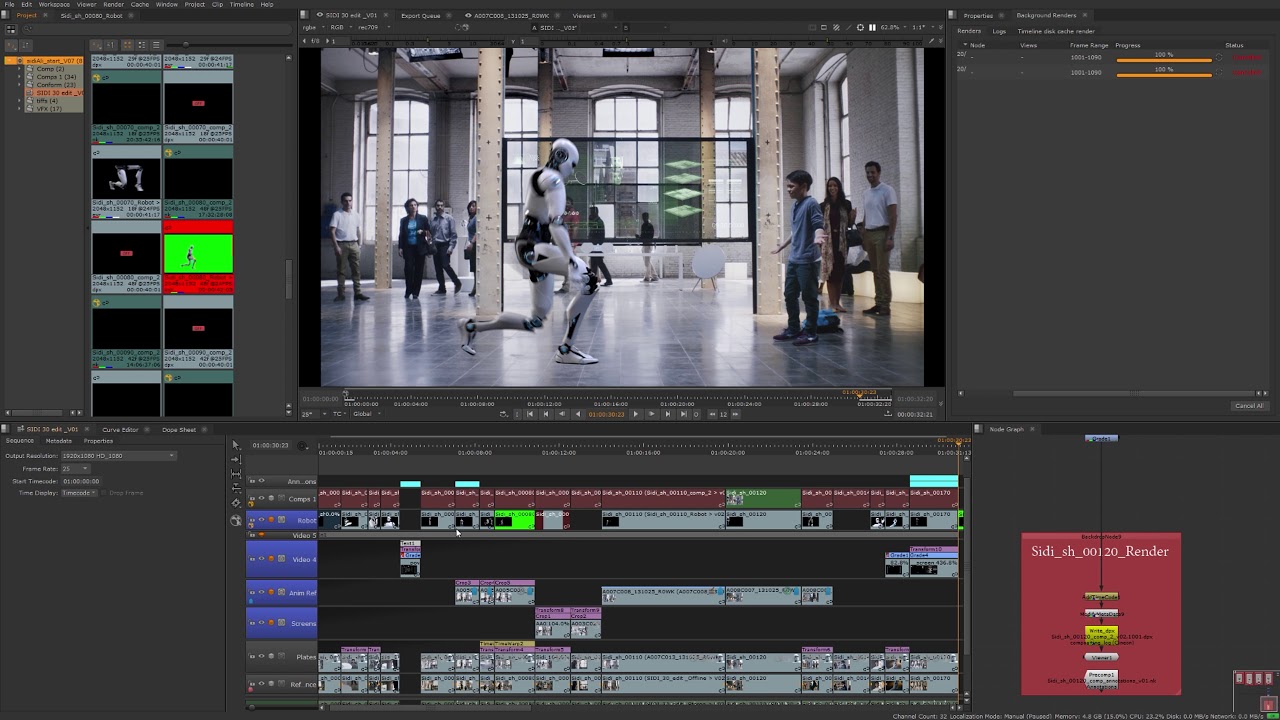1280x720 pixels.
Task: Select the Viewer node in Node Graph
Action: (1101, 657)
